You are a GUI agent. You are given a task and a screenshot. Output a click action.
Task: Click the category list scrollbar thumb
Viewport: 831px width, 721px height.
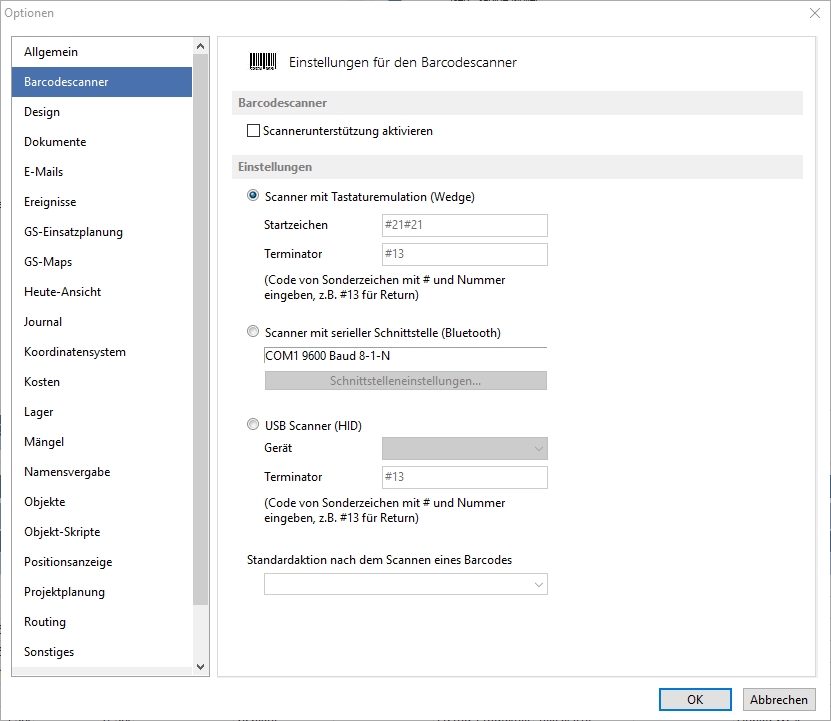coord(200,329)
